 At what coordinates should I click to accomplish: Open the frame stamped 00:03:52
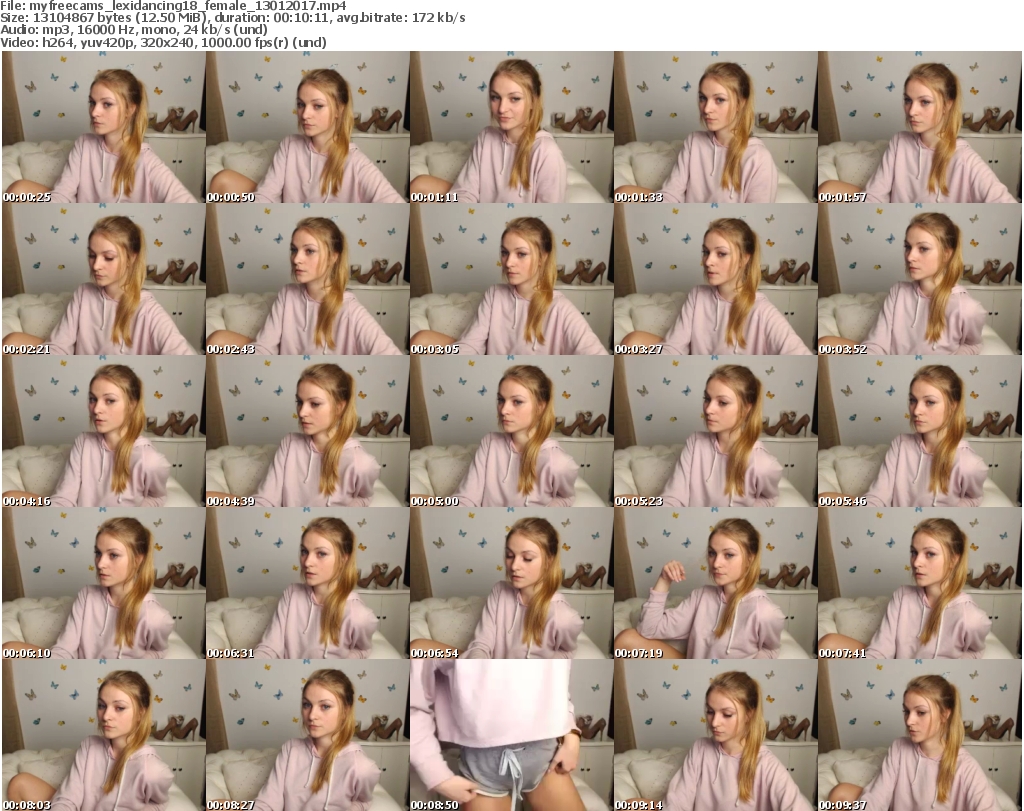920,279
